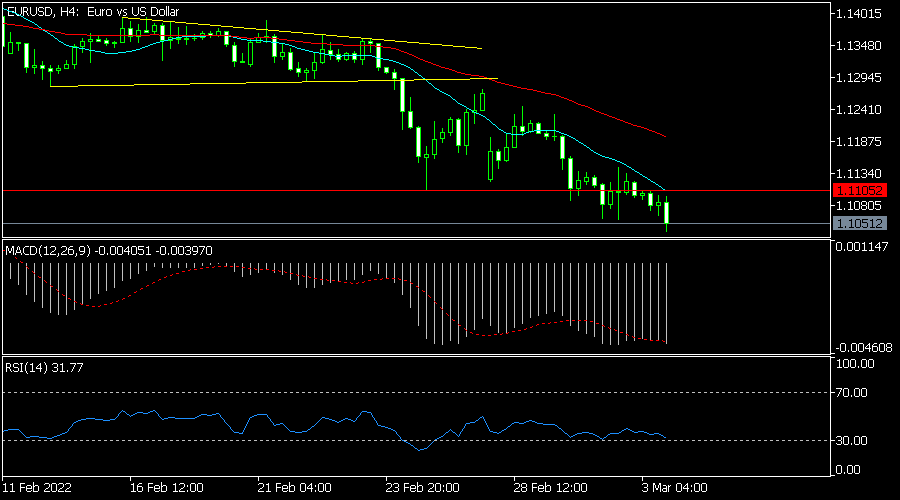Click the 1.11340 price scale value
Screen dimensions: 900x500
coord(859,173)
